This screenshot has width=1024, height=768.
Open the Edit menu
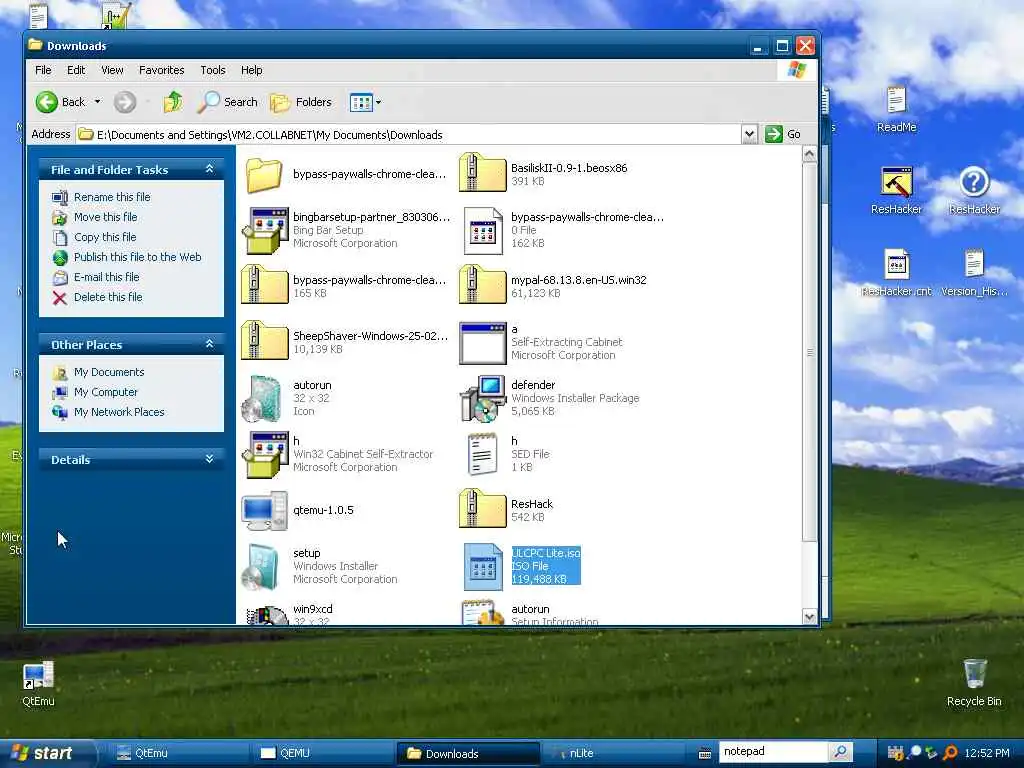point(76,70)
